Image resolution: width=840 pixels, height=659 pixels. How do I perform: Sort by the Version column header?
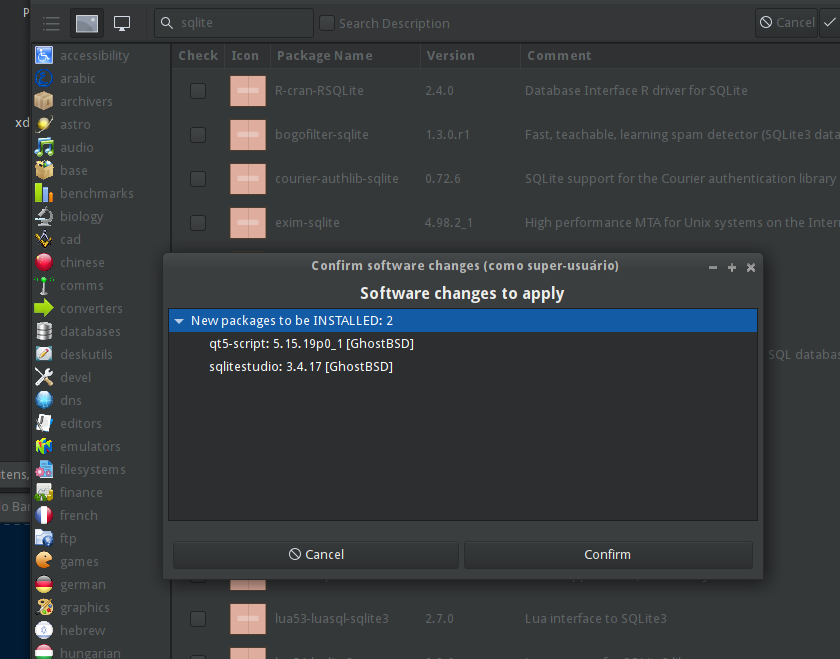(x=450, y=56)
